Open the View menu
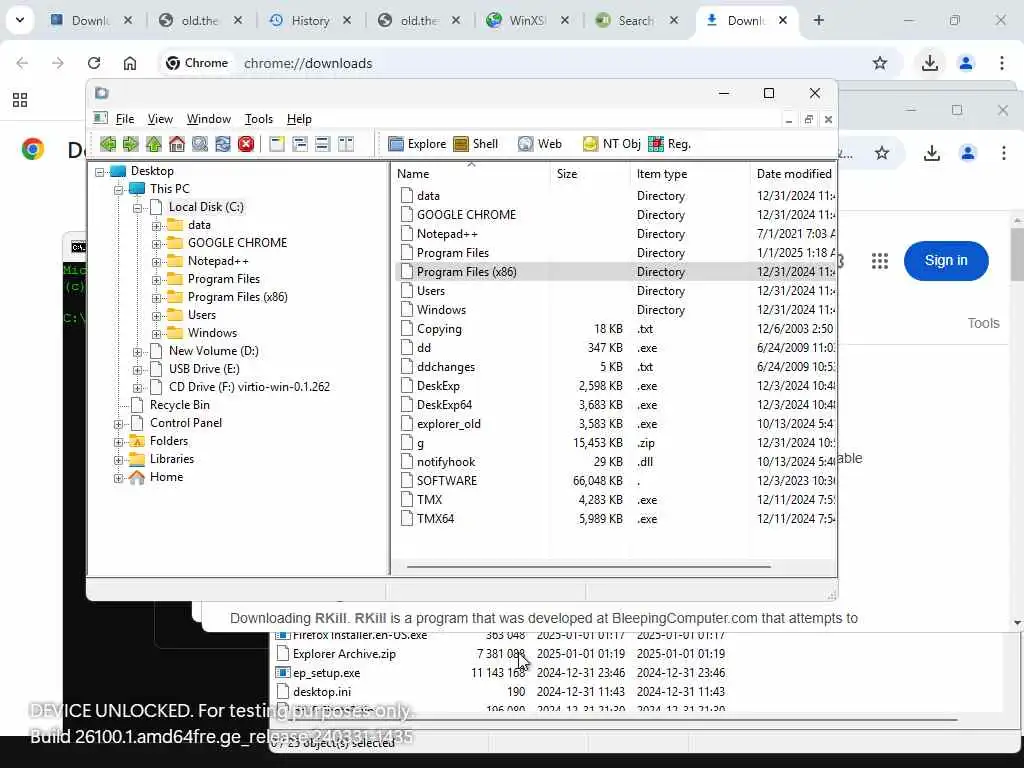Viewport: 1024px width, 768px height. (x=160, y=119)
